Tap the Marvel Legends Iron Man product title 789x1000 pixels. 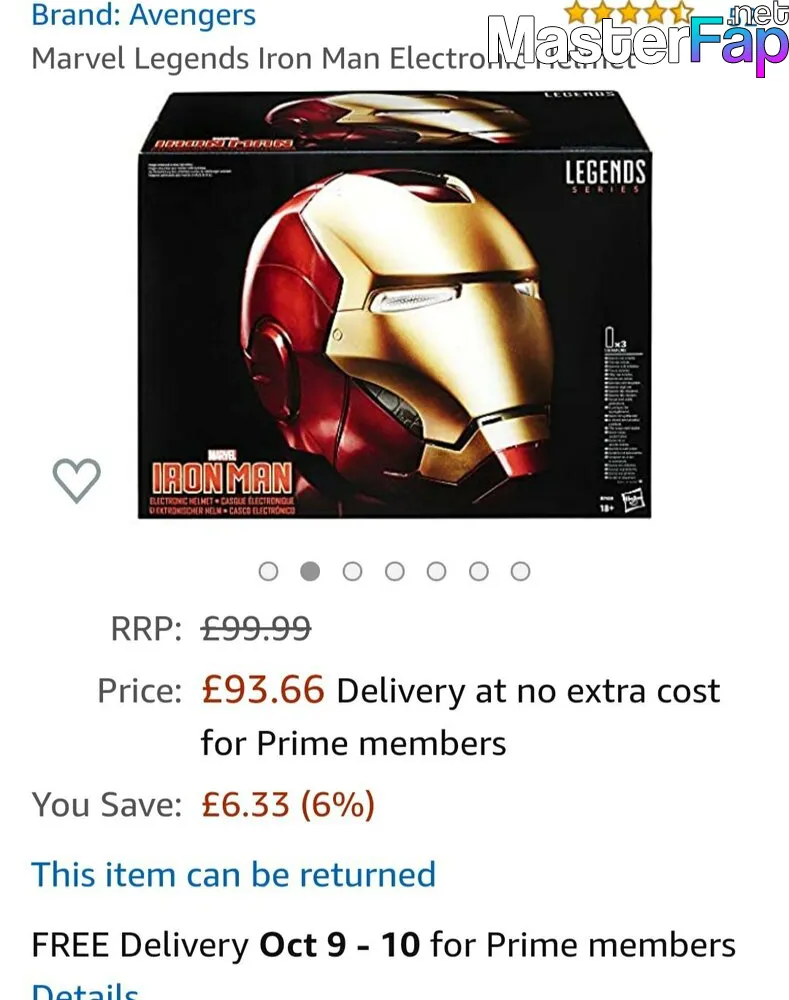(332, 59)
